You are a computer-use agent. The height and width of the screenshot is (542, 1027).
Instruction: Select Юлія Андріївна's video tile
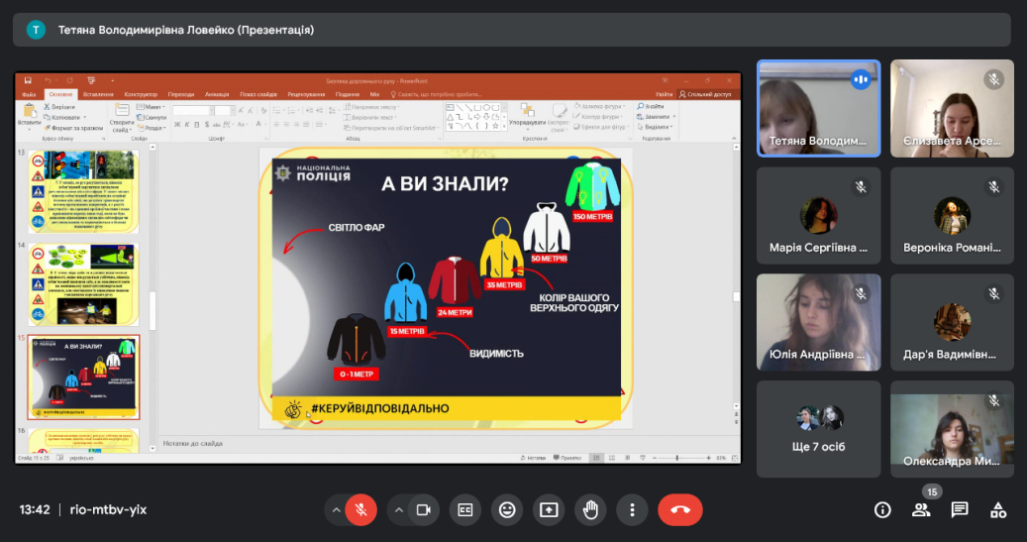pyautogui.click(x=818, y=322)
